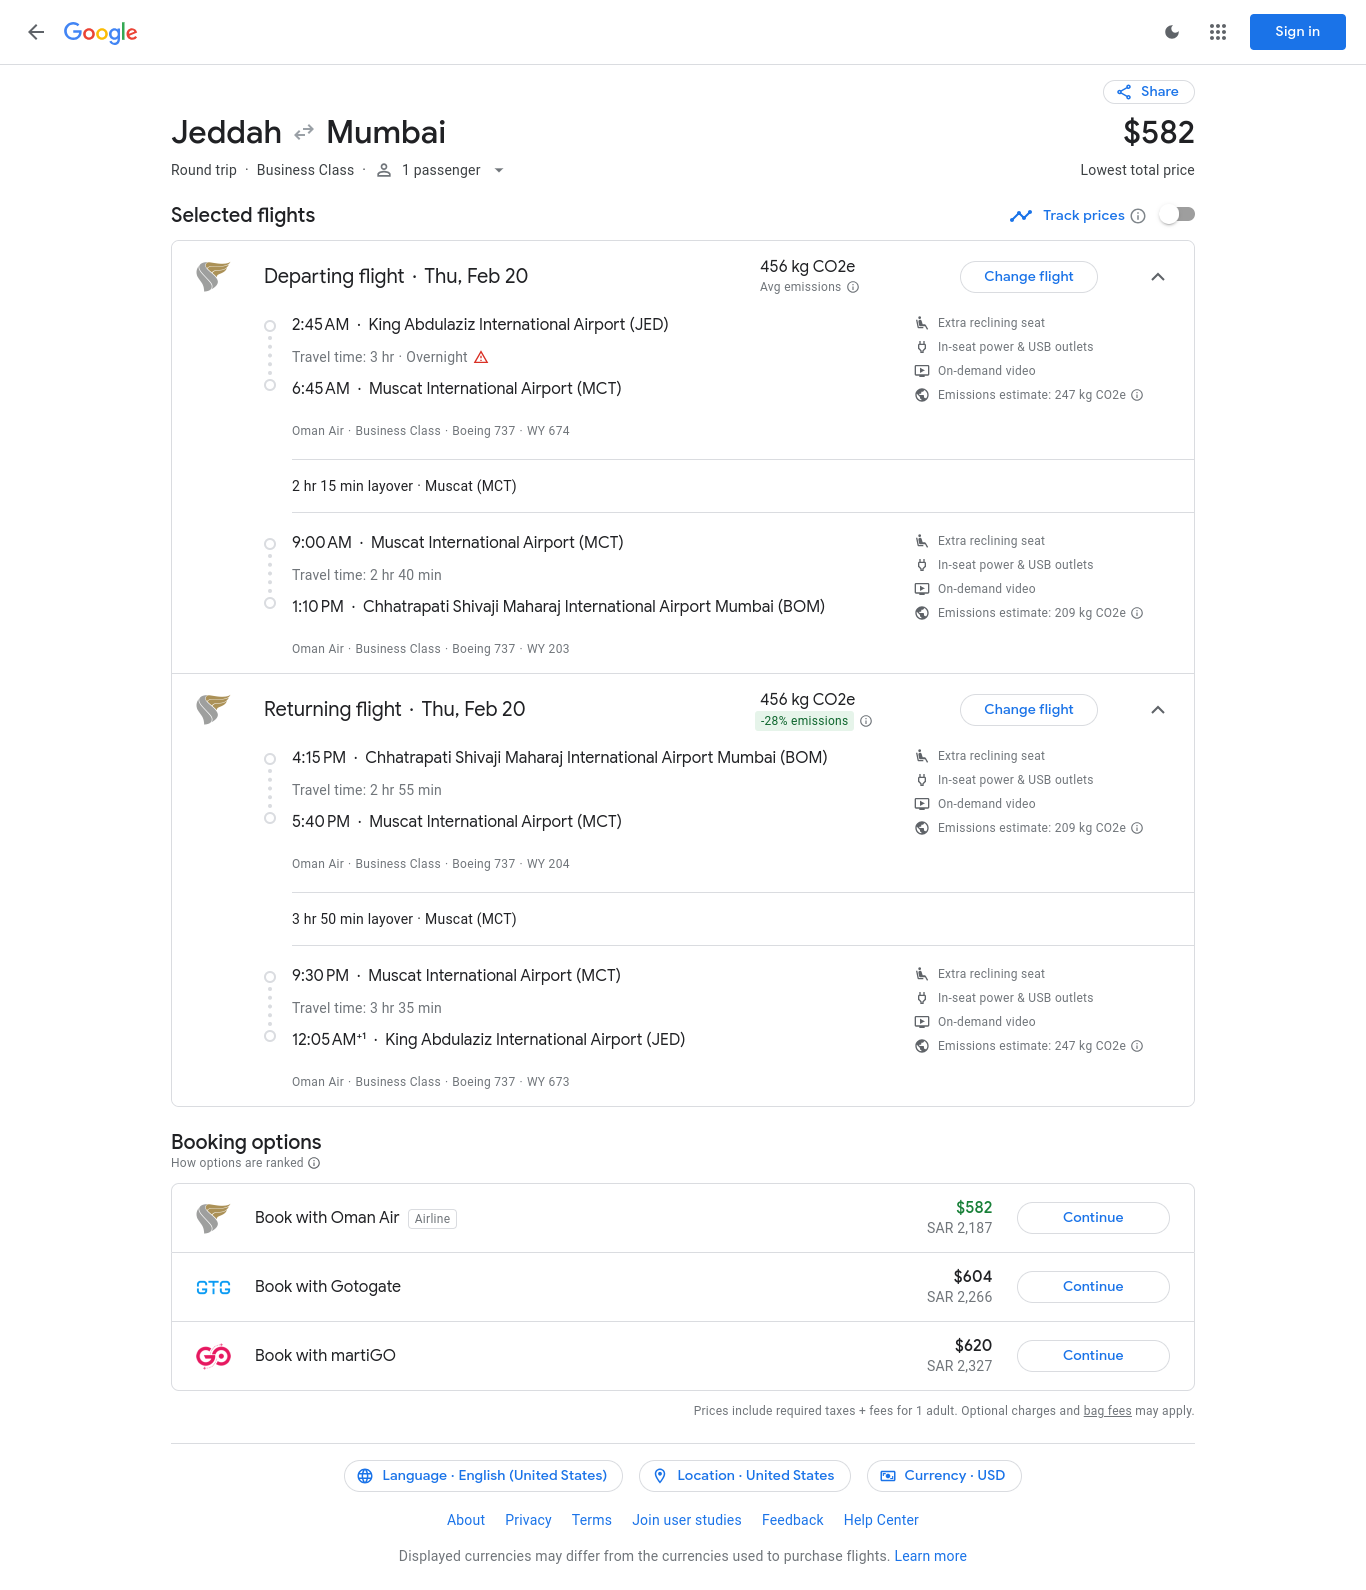The width and height of the screenshot is (1366, 1590).
Task: Click How options are ranked info icon
Action: tap(314, 1163)
